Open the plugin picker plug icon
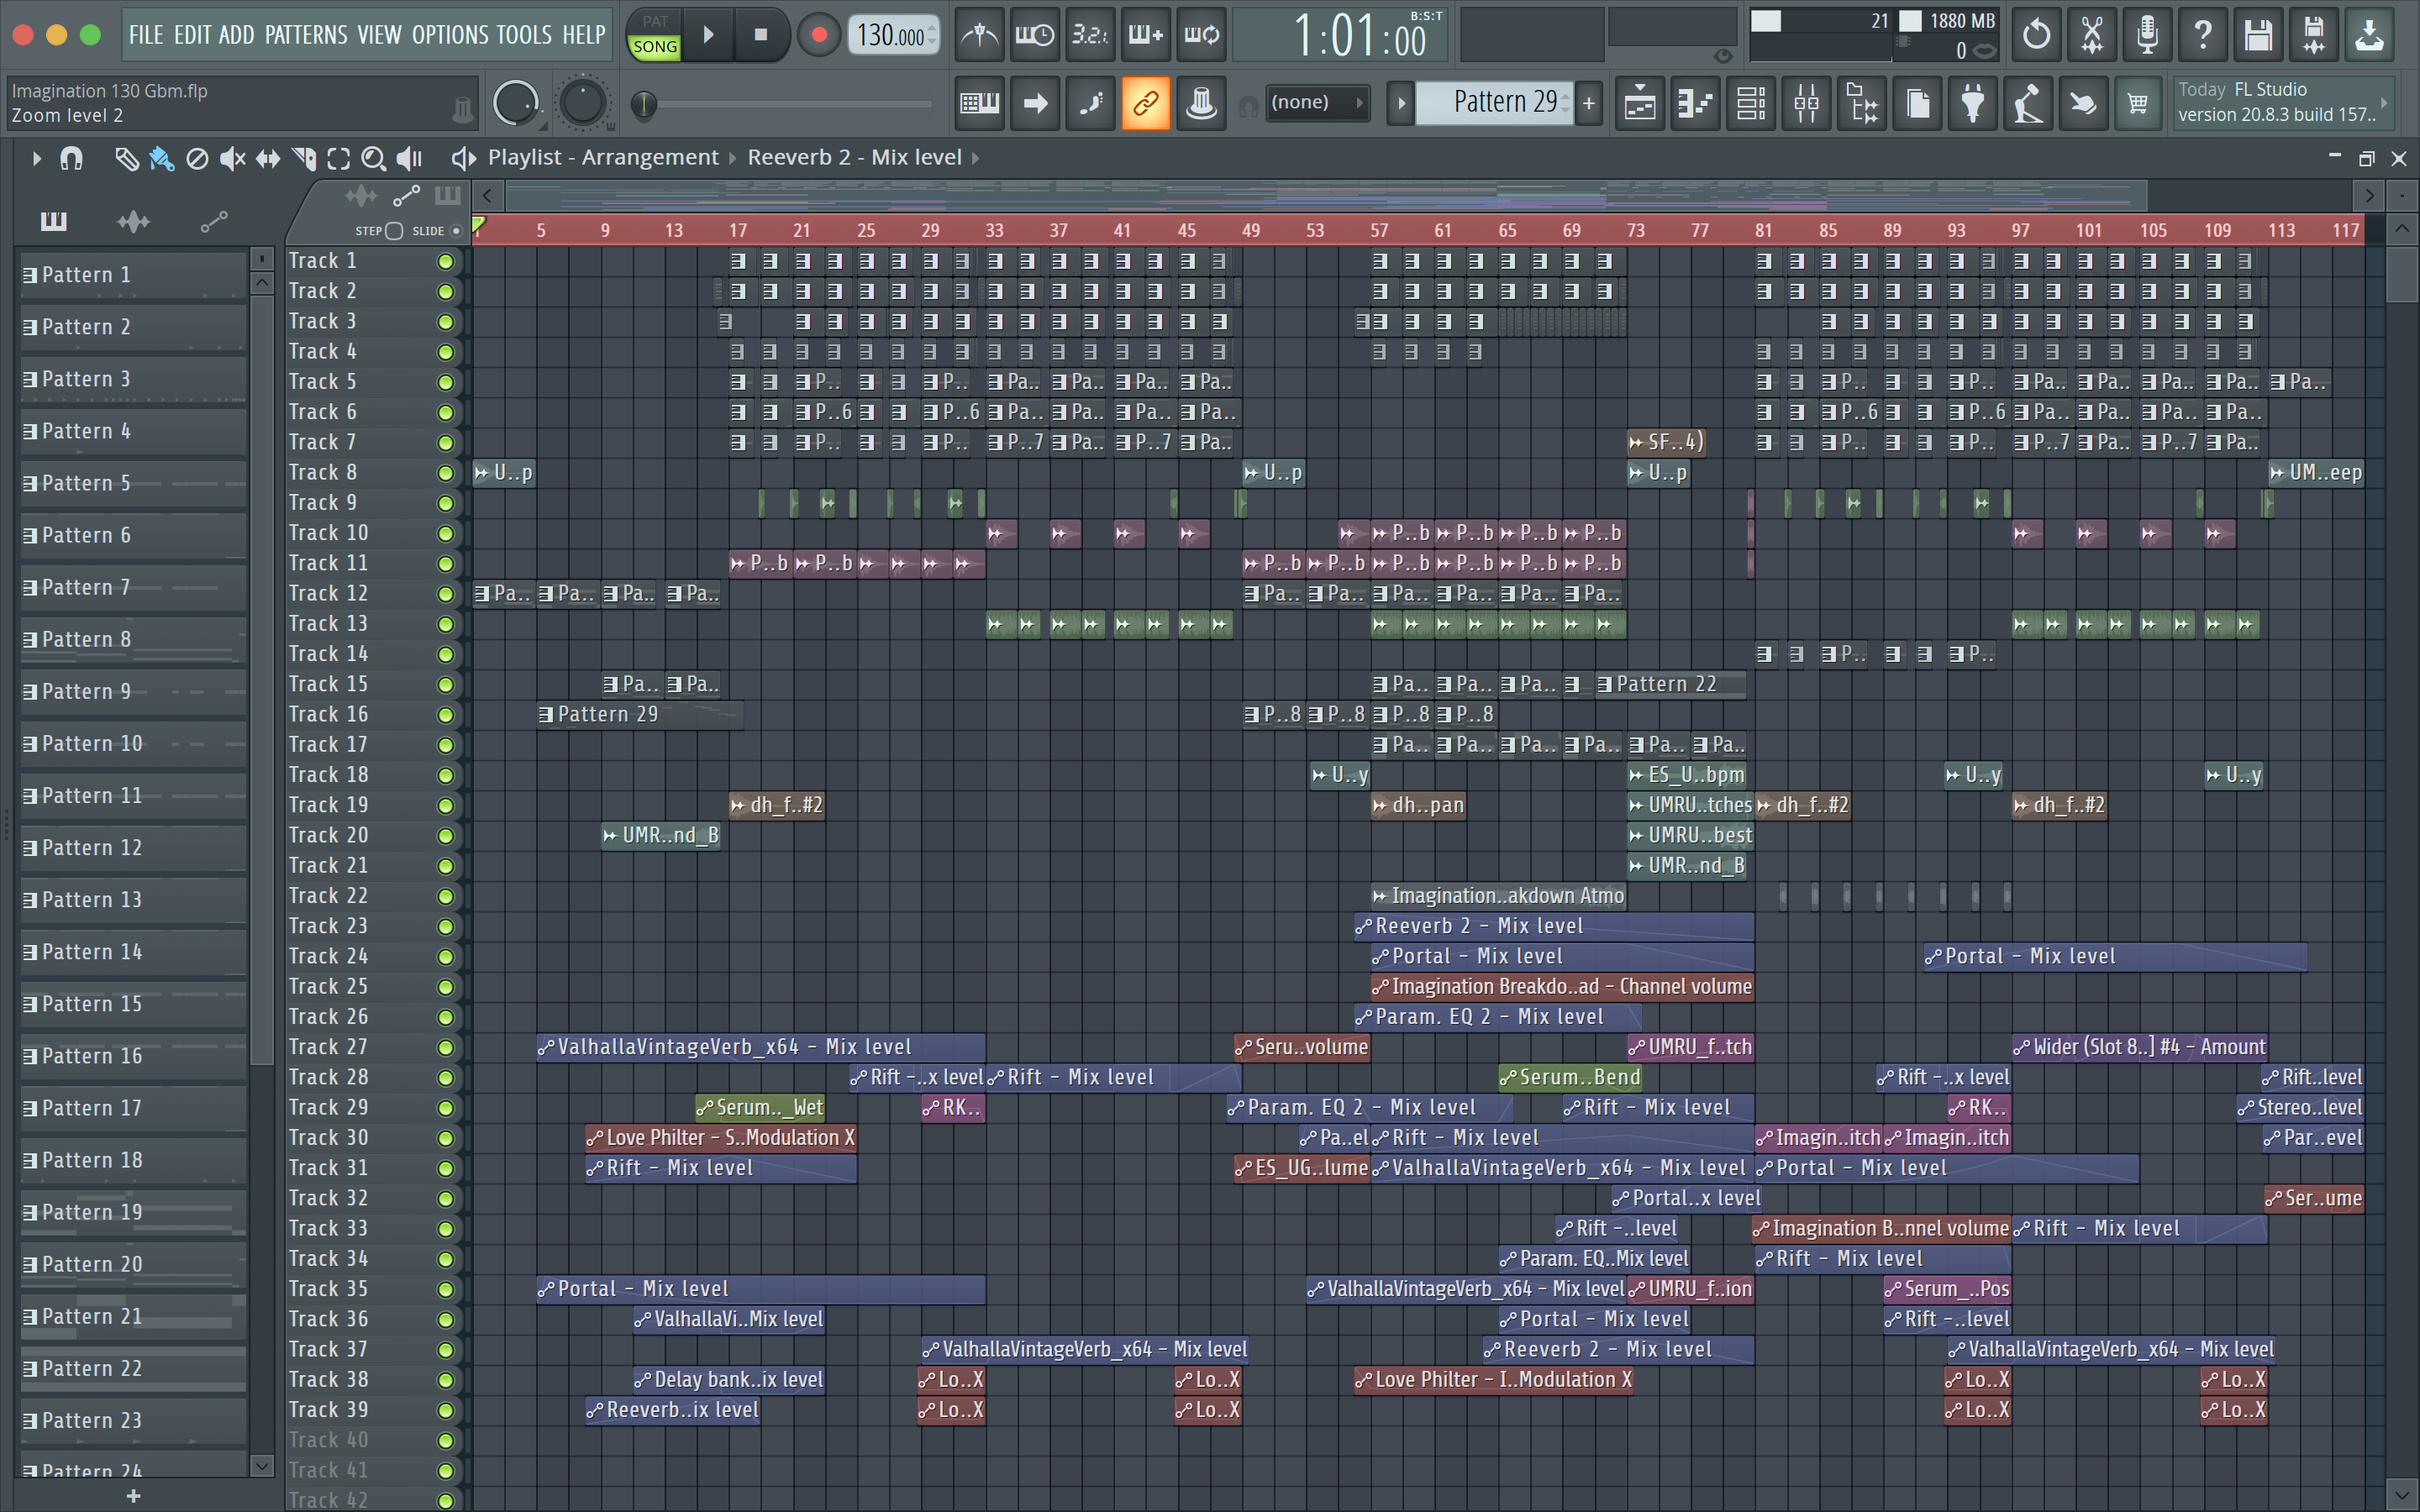 [x=1972, y=103]
